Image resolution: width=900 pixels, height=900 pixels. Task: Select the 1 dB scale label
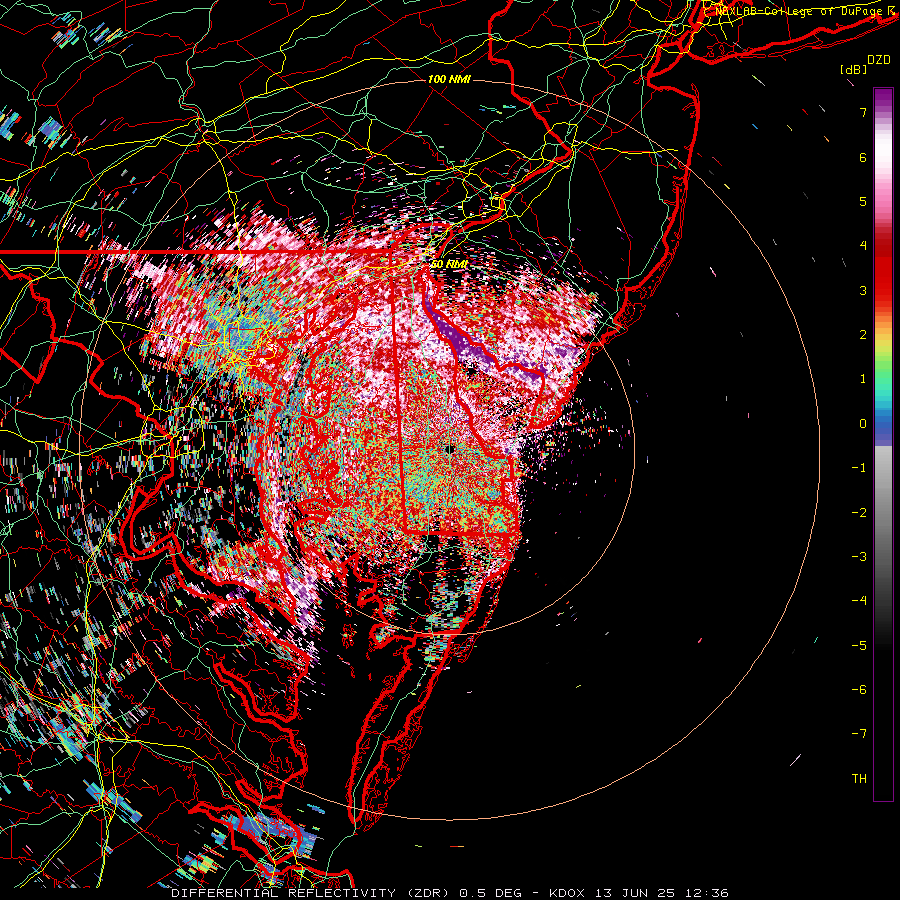(863, 379)
